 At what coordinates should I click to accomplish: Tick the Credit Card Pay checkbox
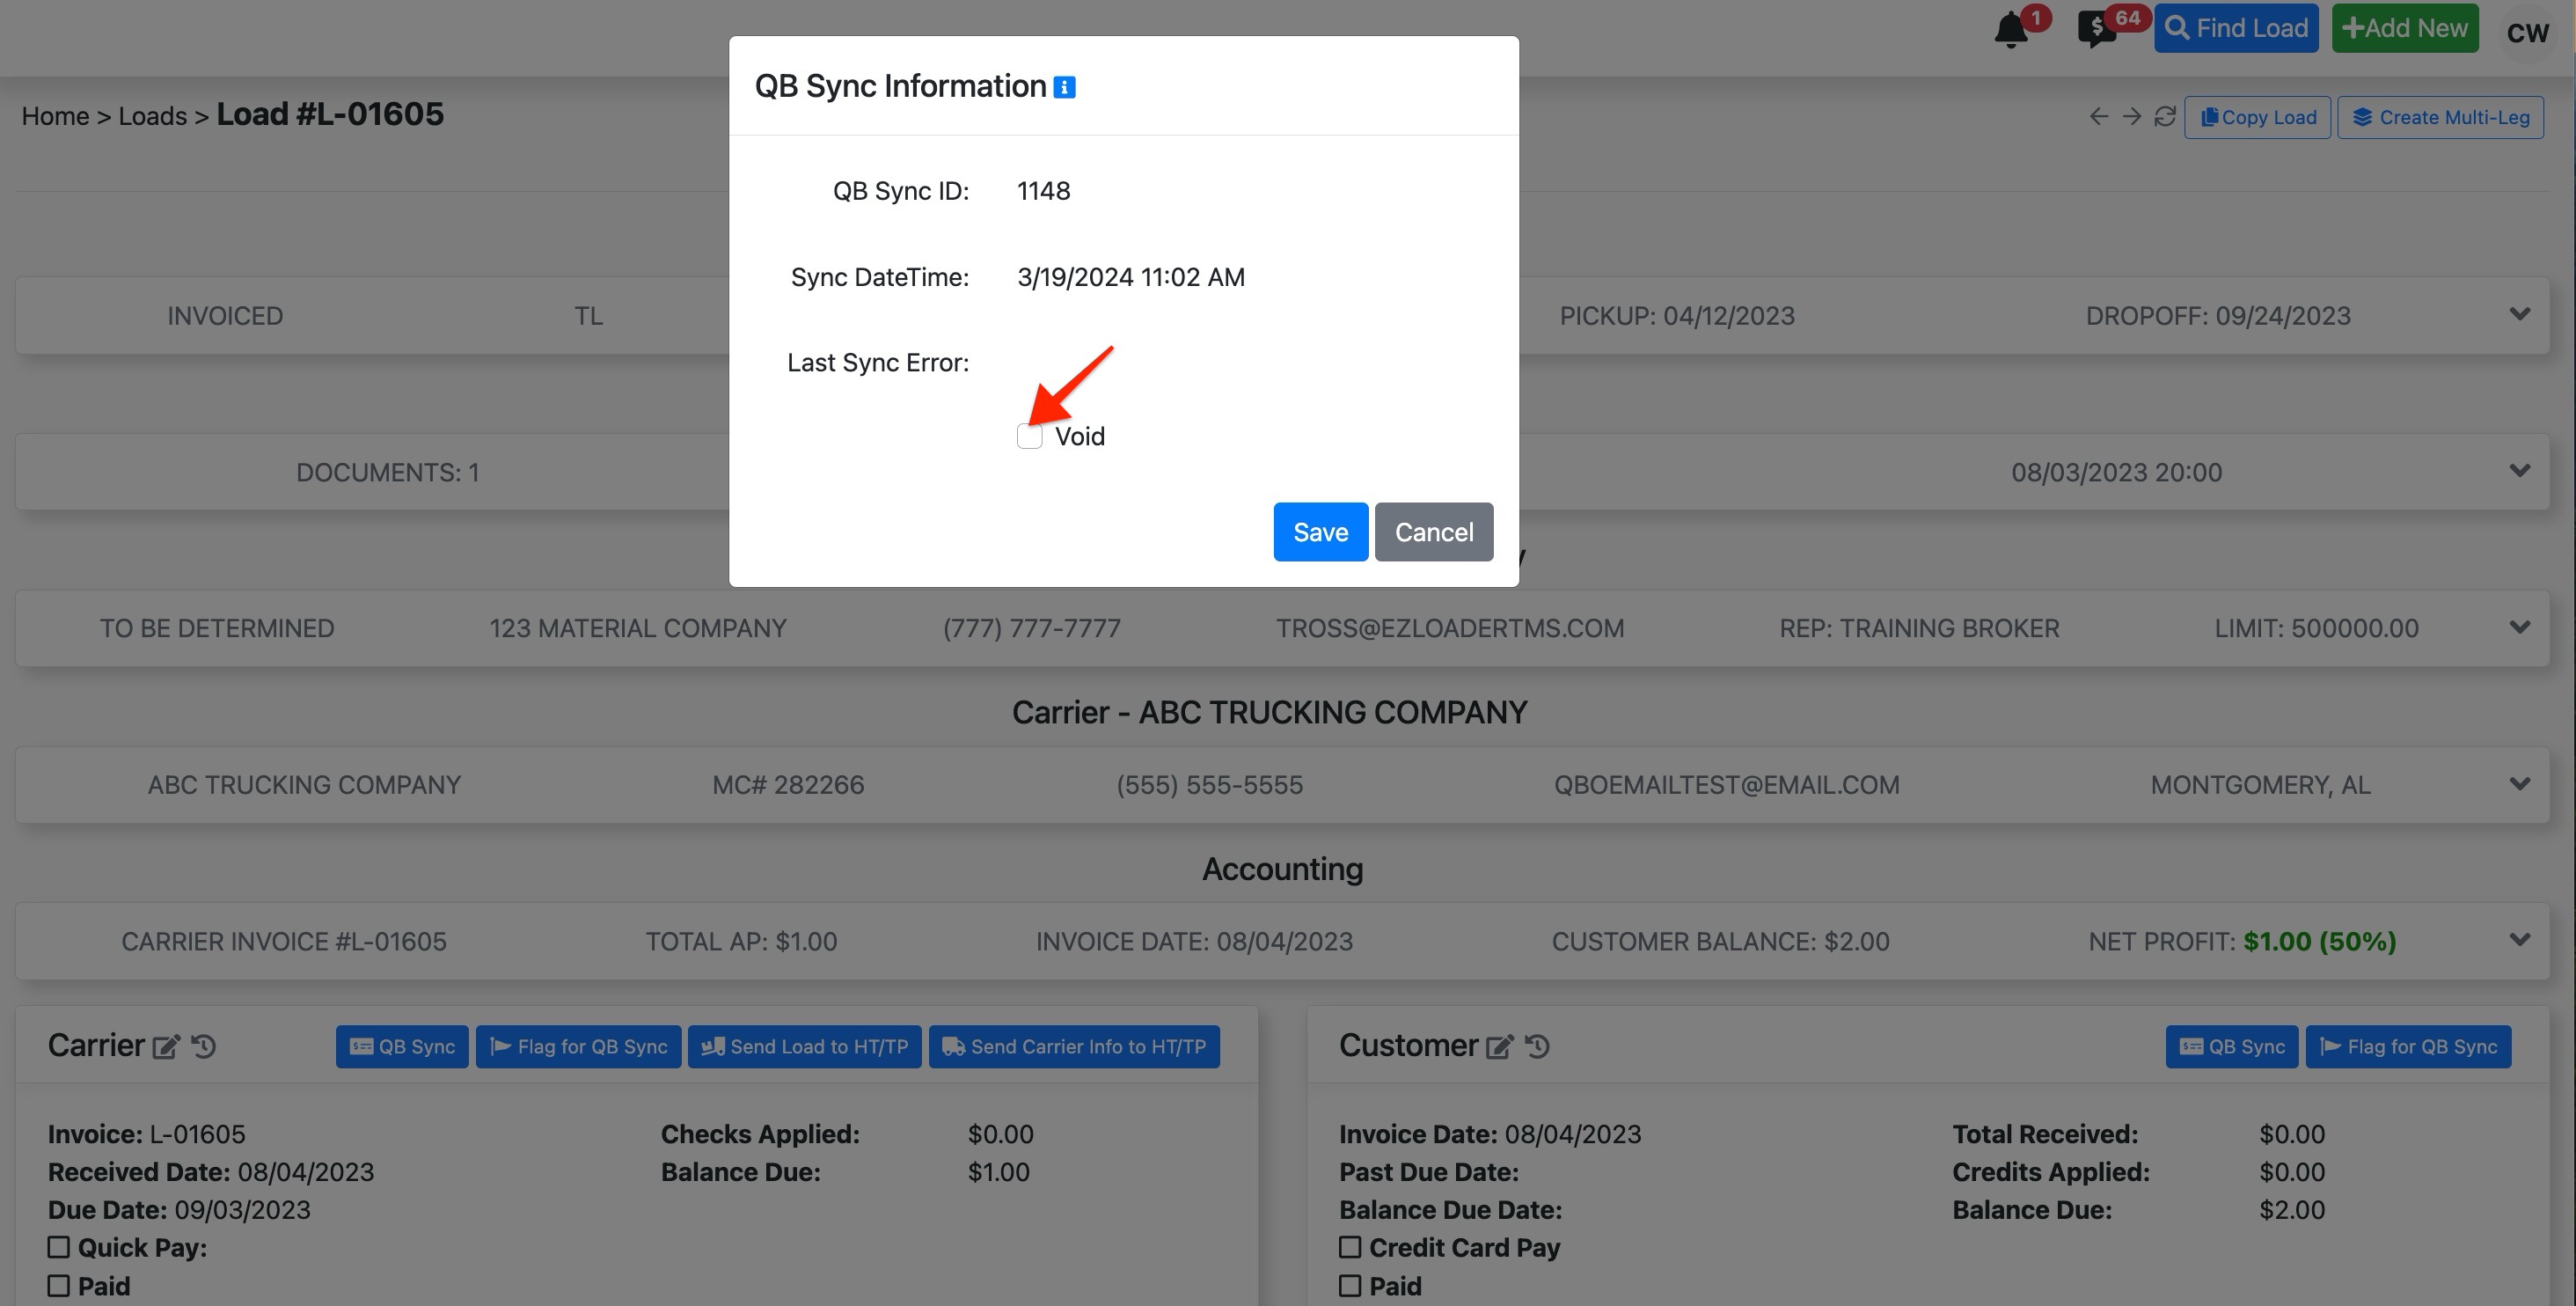coord(1350,1247)
